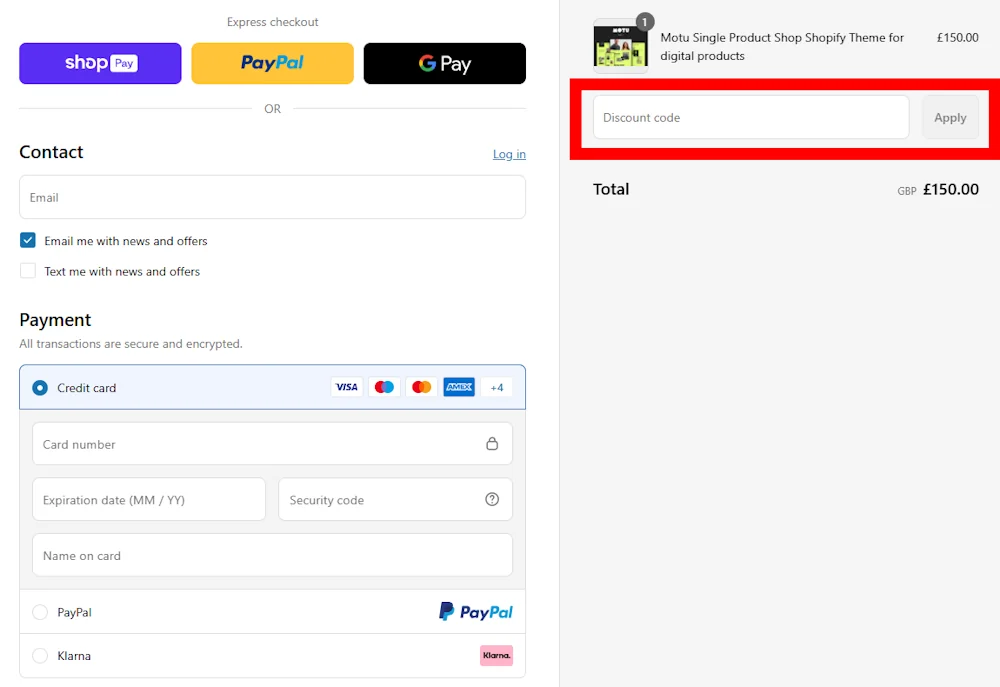The image size is (1000, 687).
Task: Select the Klarna payment method
Action: click(40, 656)
